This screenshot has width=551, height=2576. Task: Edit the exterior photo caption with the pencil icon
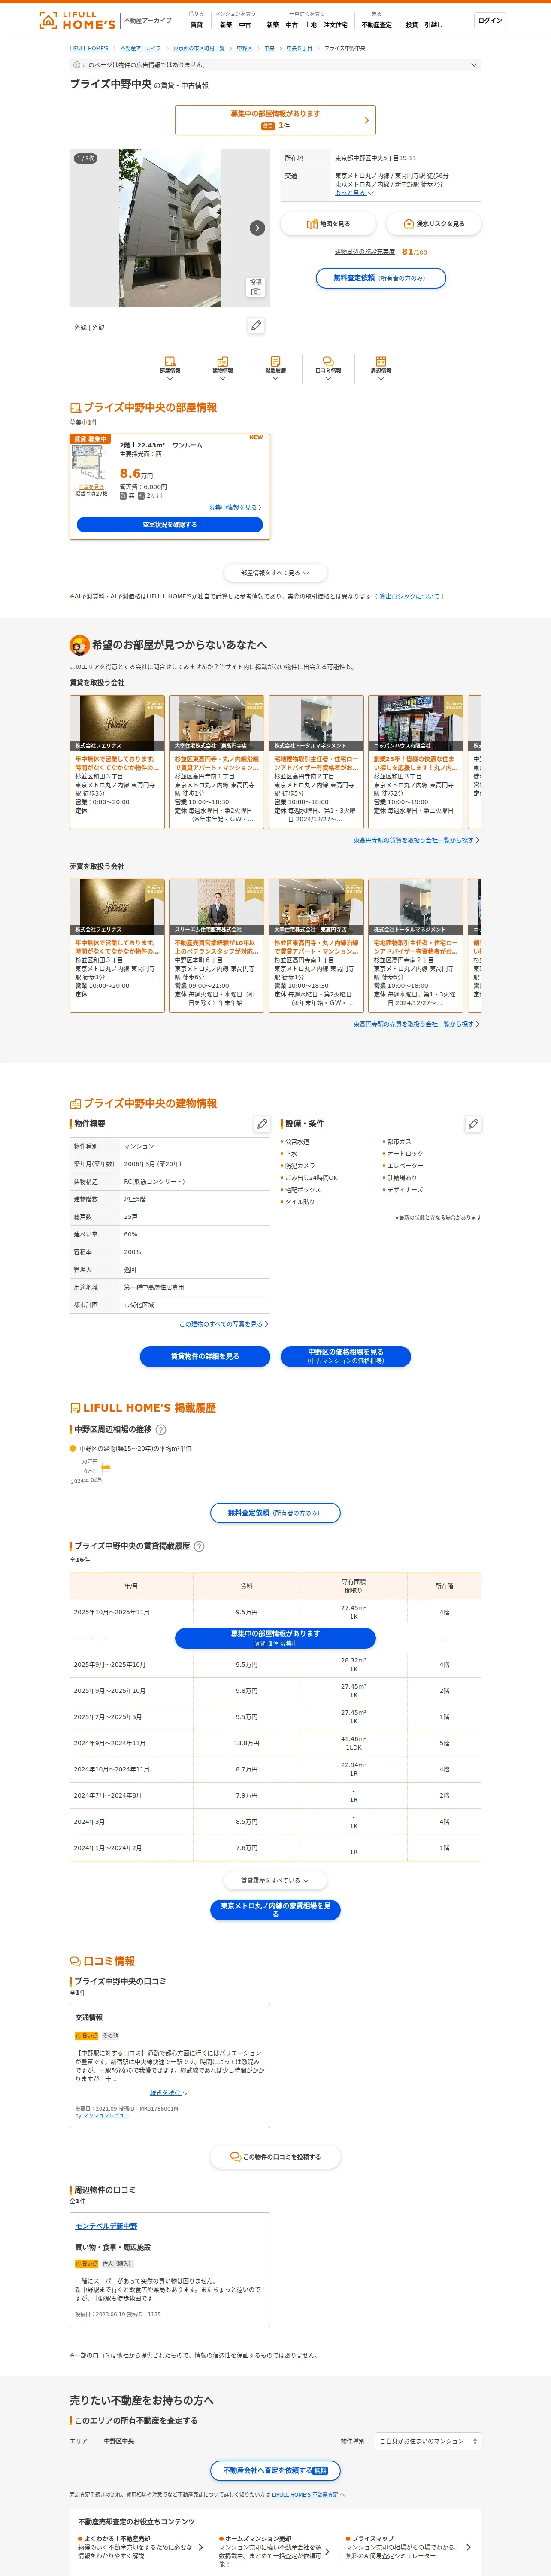256,326
